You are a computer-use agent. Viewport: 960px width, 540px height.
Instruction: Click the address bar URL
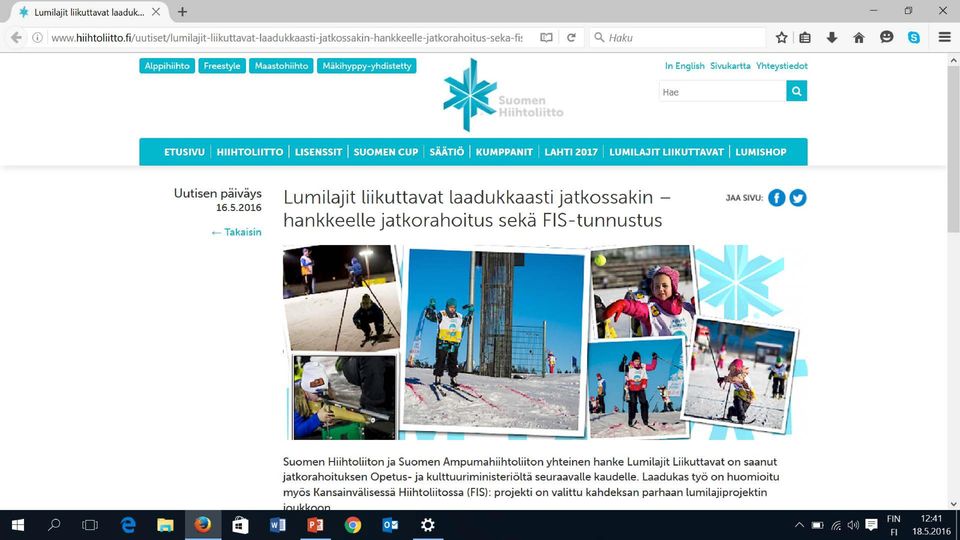click(287, 37)
